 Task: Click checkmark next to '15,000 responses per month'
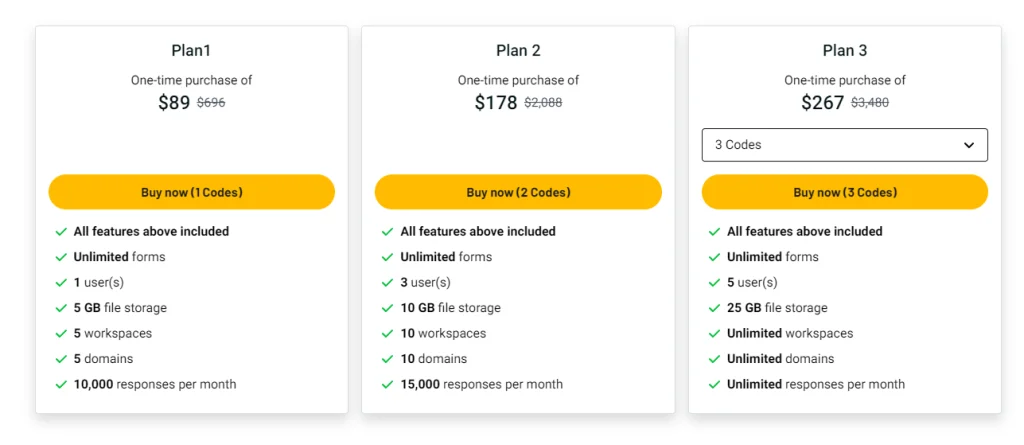(388, 385)
